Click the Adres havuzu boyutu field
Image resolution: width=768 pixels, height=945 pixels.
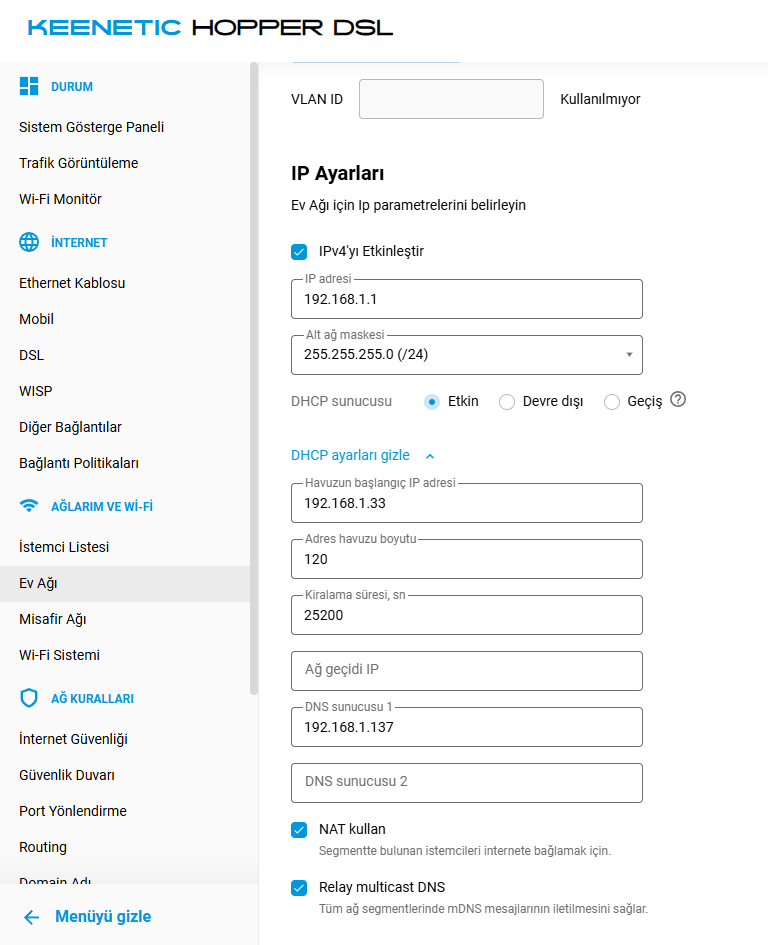click(467, 559)
